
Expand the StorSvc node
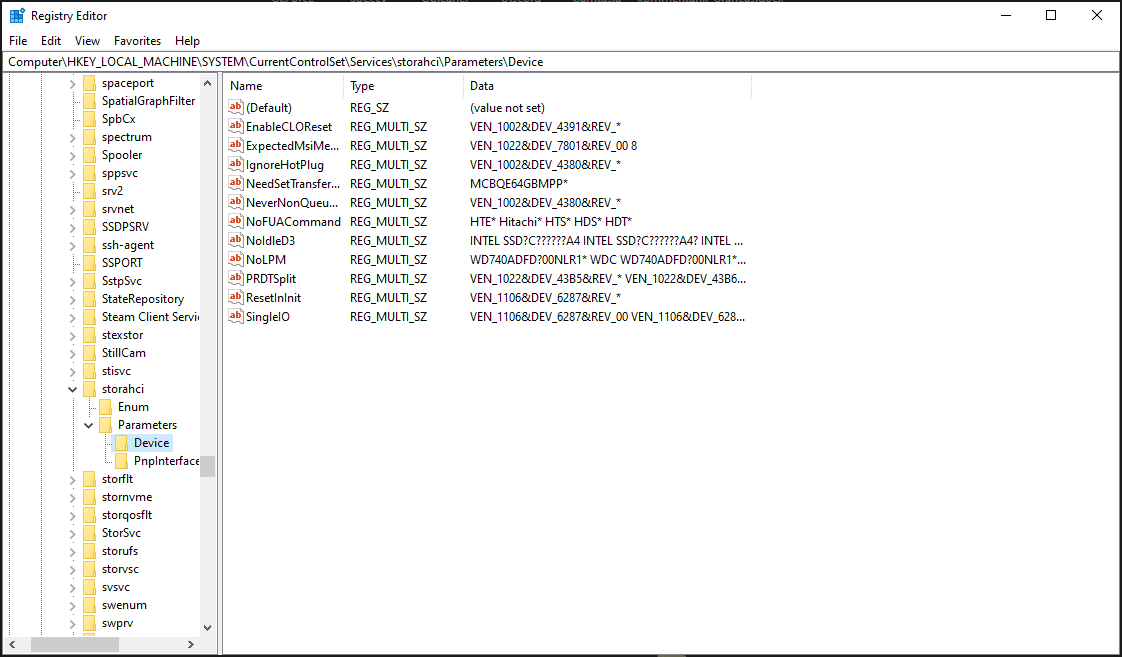72,532
